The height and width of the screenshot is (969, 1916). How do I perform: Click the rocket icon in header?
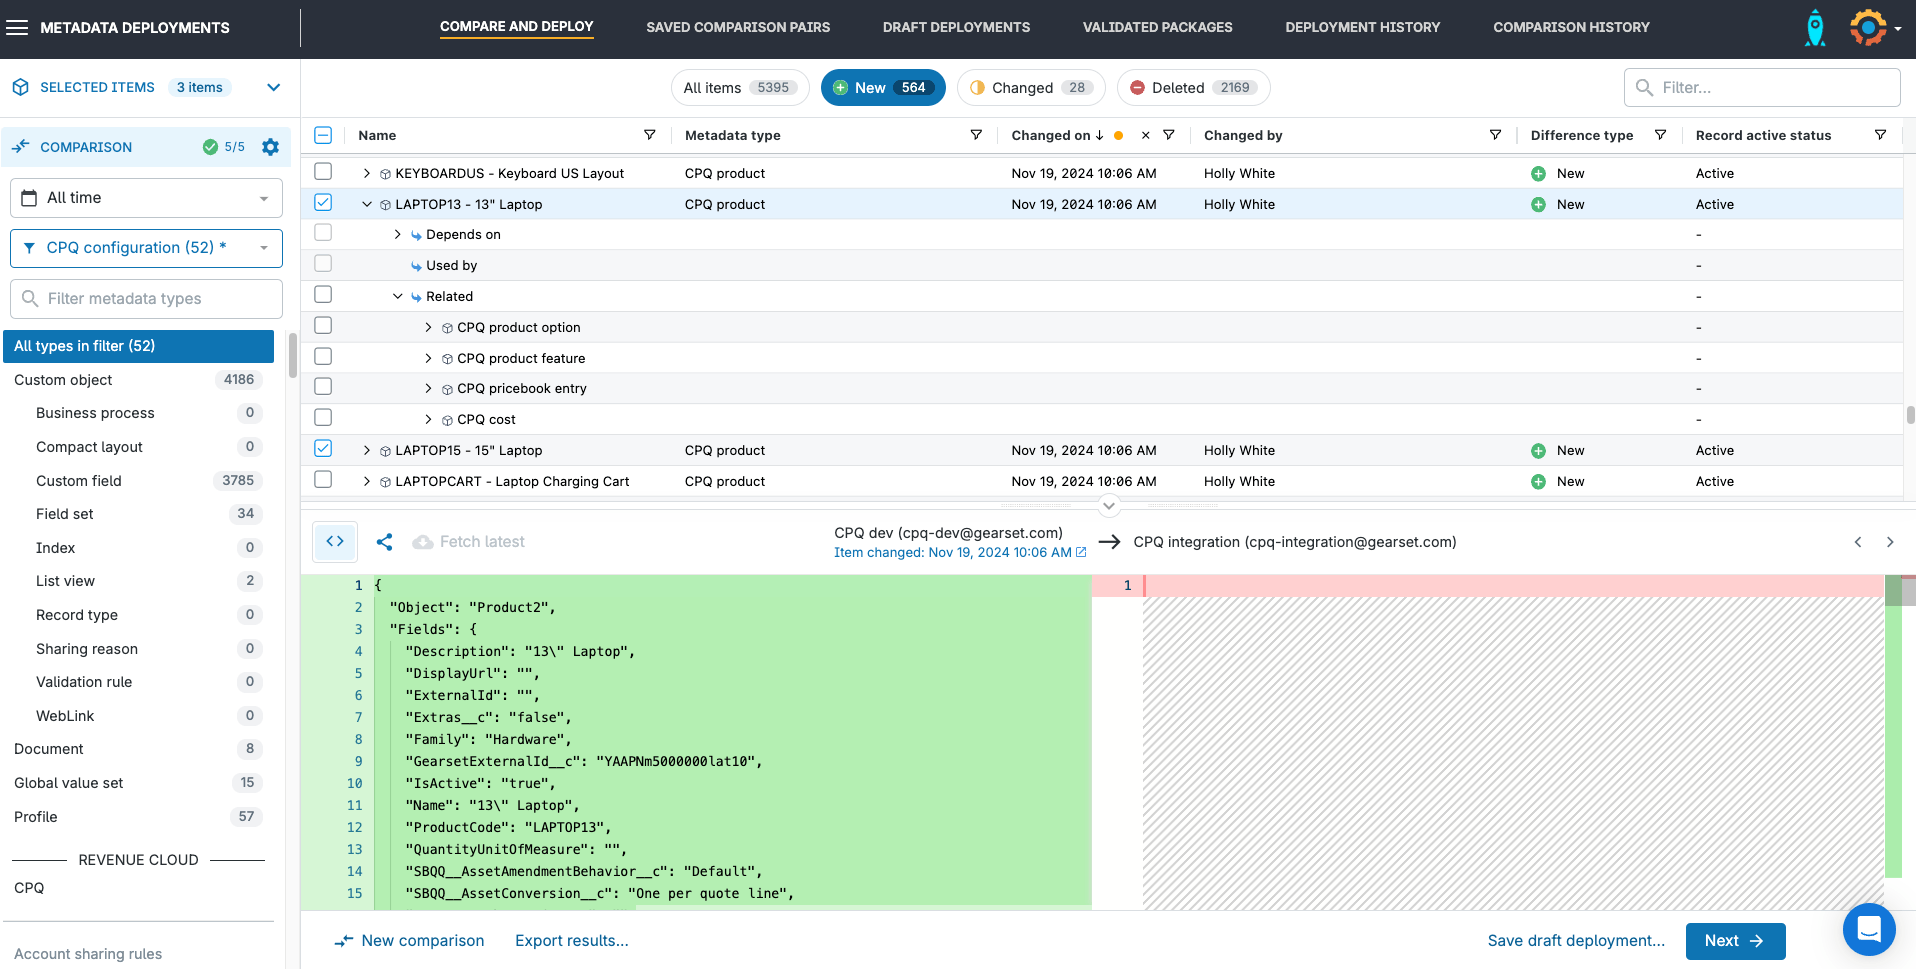[x=1814, y=28]
